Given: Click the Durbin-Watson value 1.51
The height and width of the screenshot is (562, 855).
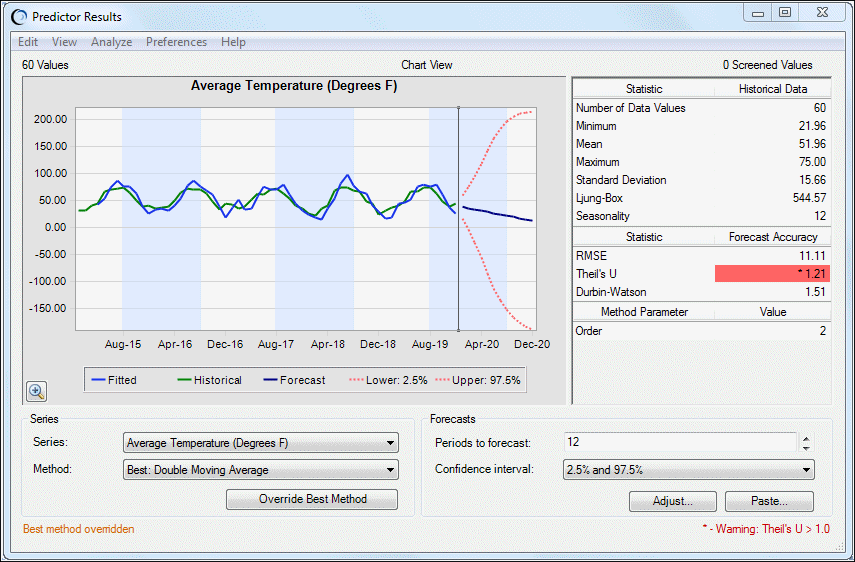Looking at the screenshot, I should point(816,292).
